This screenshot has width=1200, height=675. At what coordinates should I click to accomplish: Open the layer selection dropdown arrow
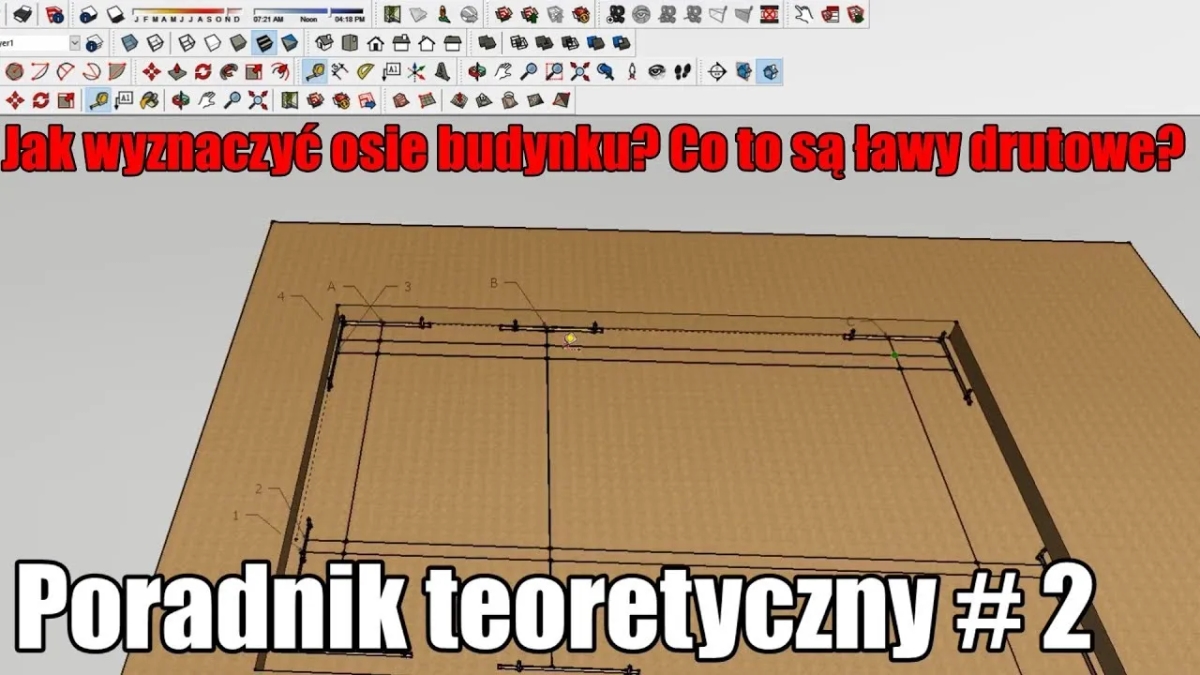coord(75,44)
